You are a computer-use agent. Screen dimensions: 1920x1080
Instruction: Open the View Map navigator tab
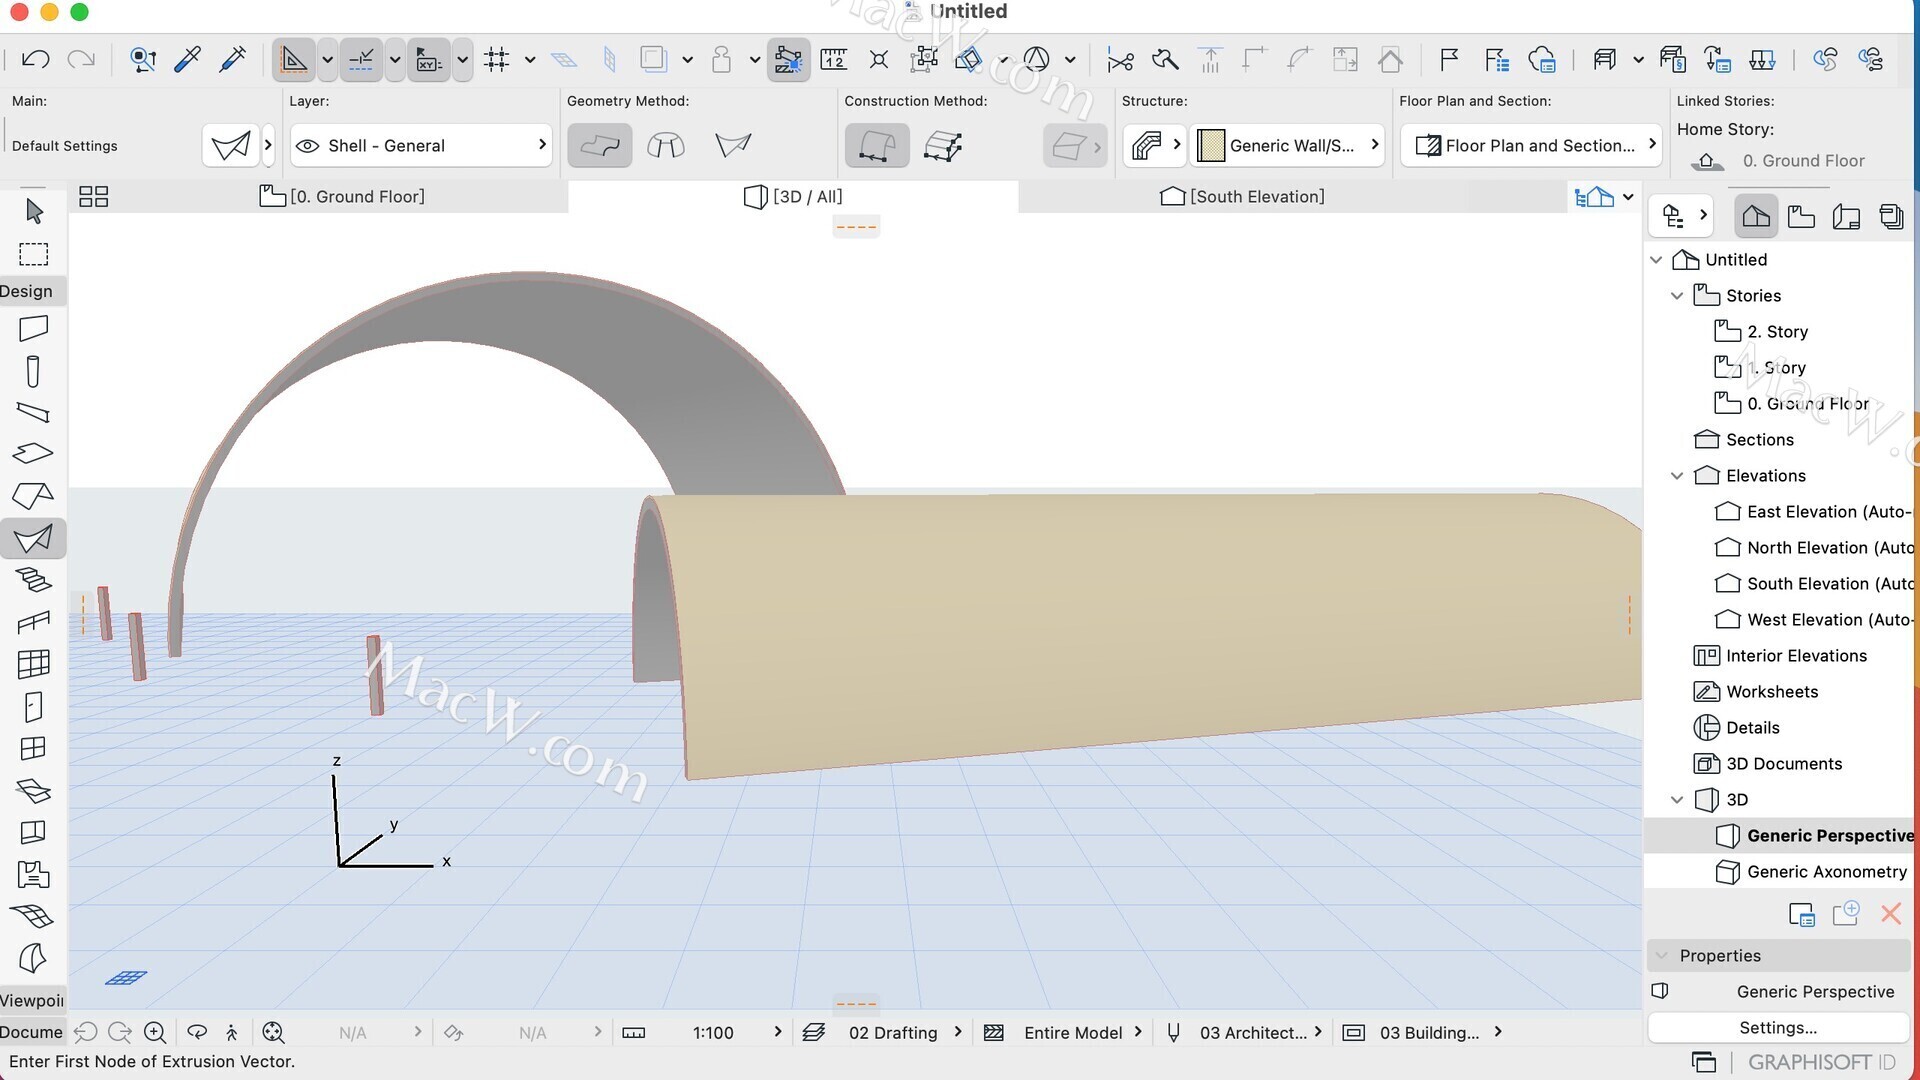1801,216
